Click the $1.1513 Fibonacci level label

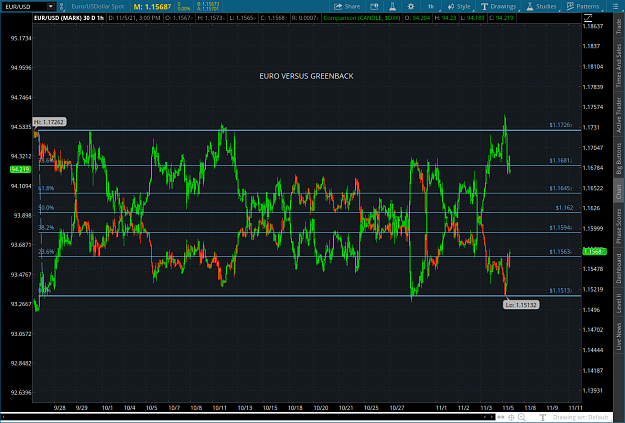[560, 291]
